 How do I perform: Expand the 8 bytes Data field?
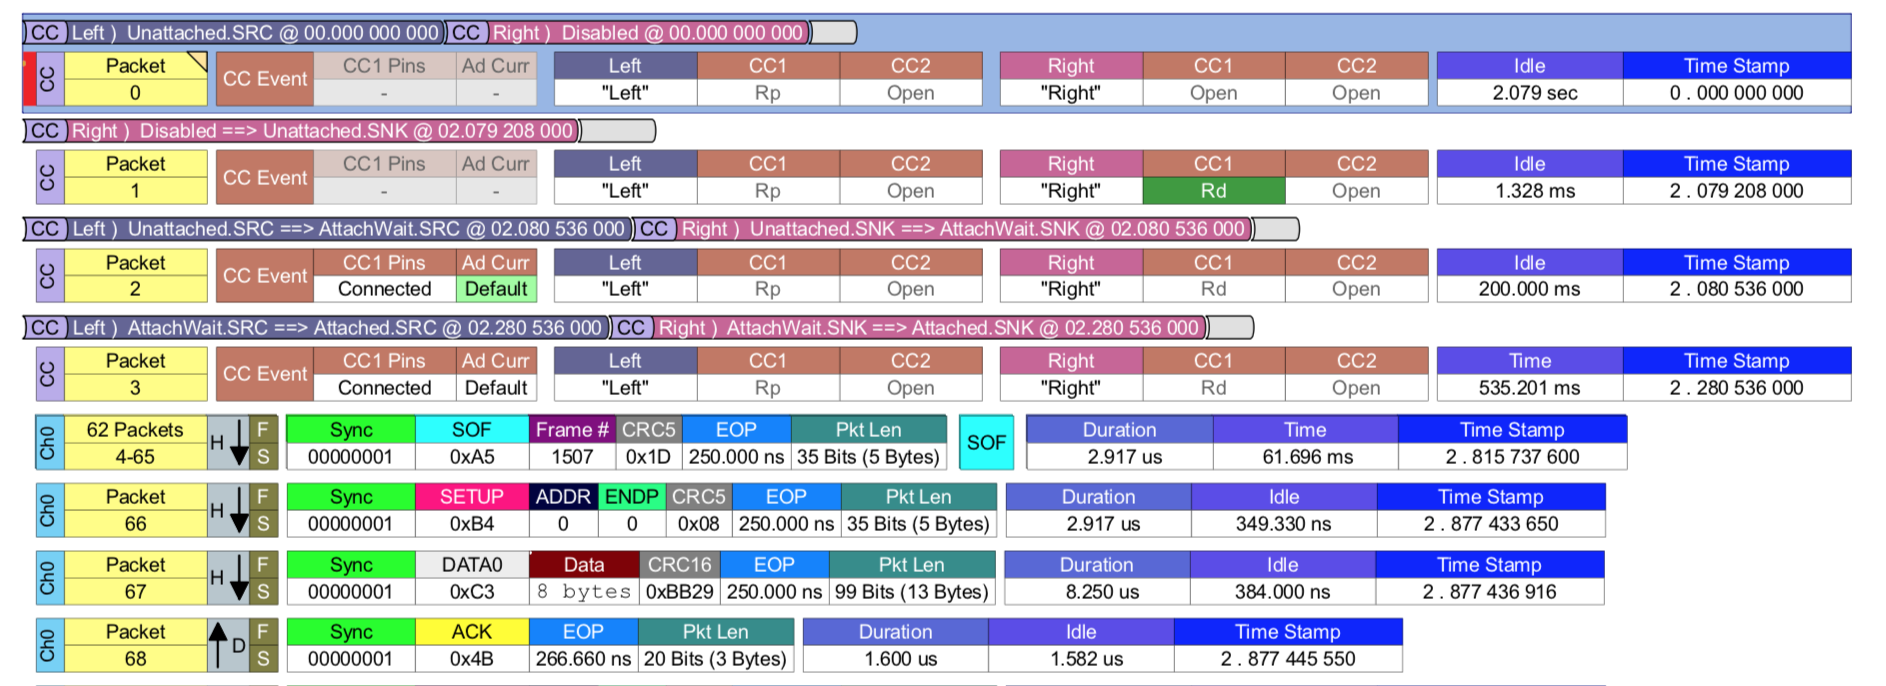tap(583, 591)
